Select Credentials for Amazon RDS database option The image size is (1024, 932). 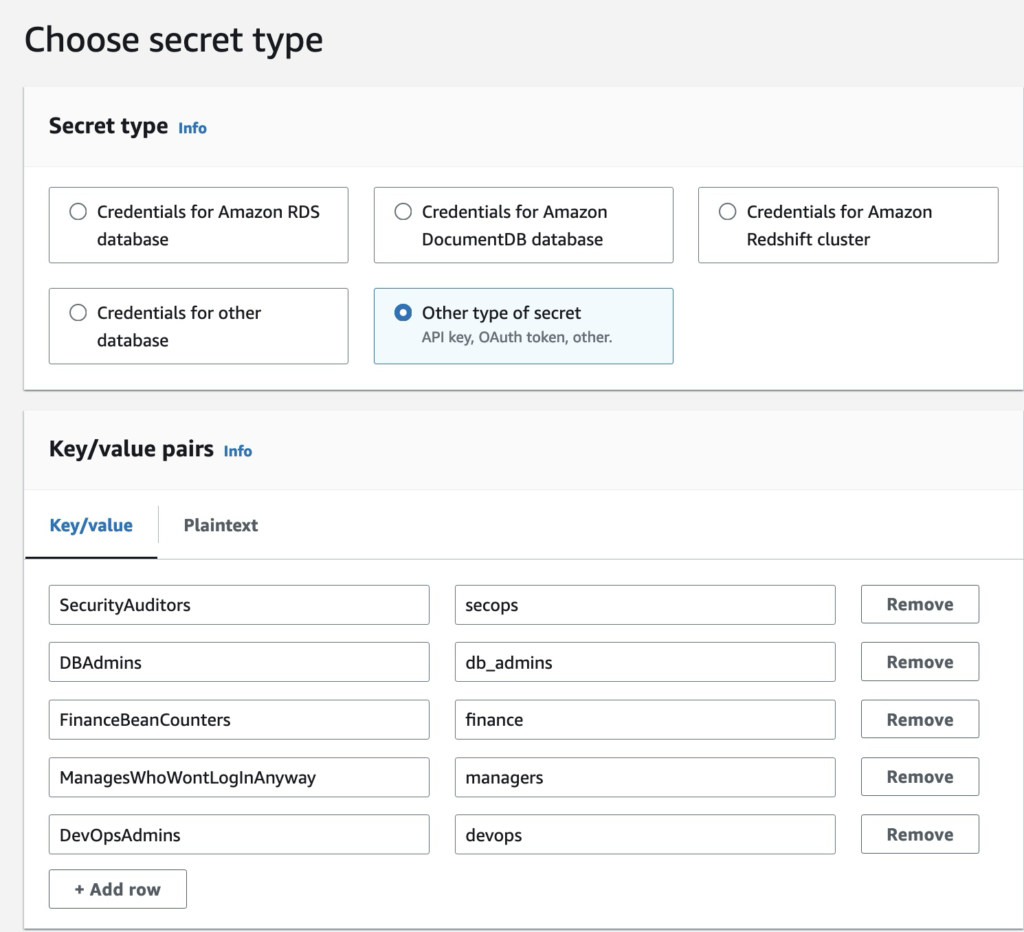pos(78,212)
